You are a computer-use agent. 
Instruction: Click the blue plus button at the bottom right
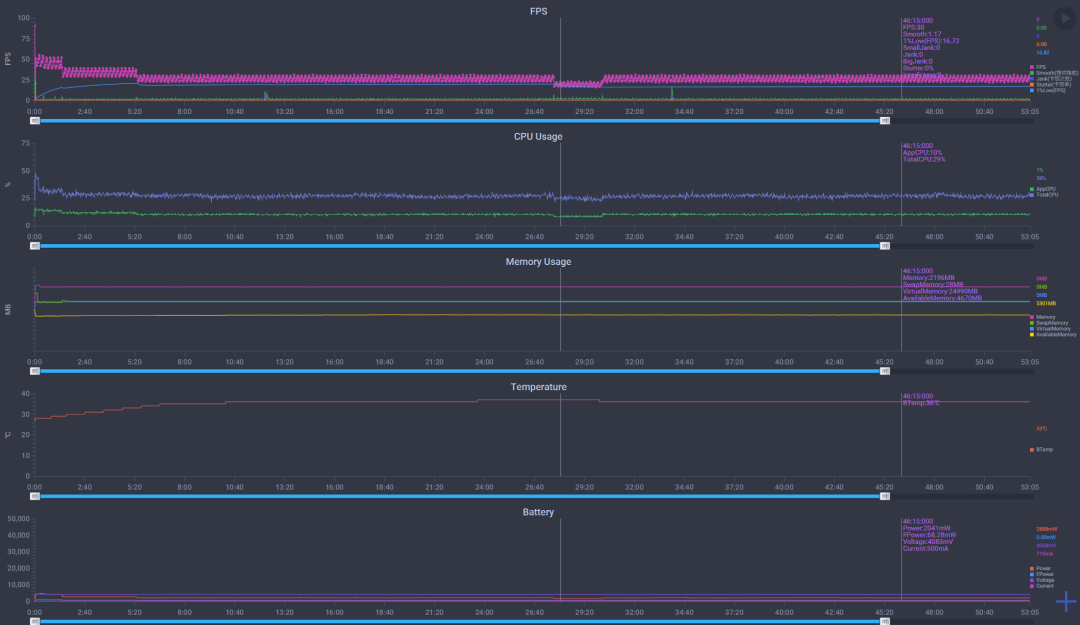click(1066, 601)
